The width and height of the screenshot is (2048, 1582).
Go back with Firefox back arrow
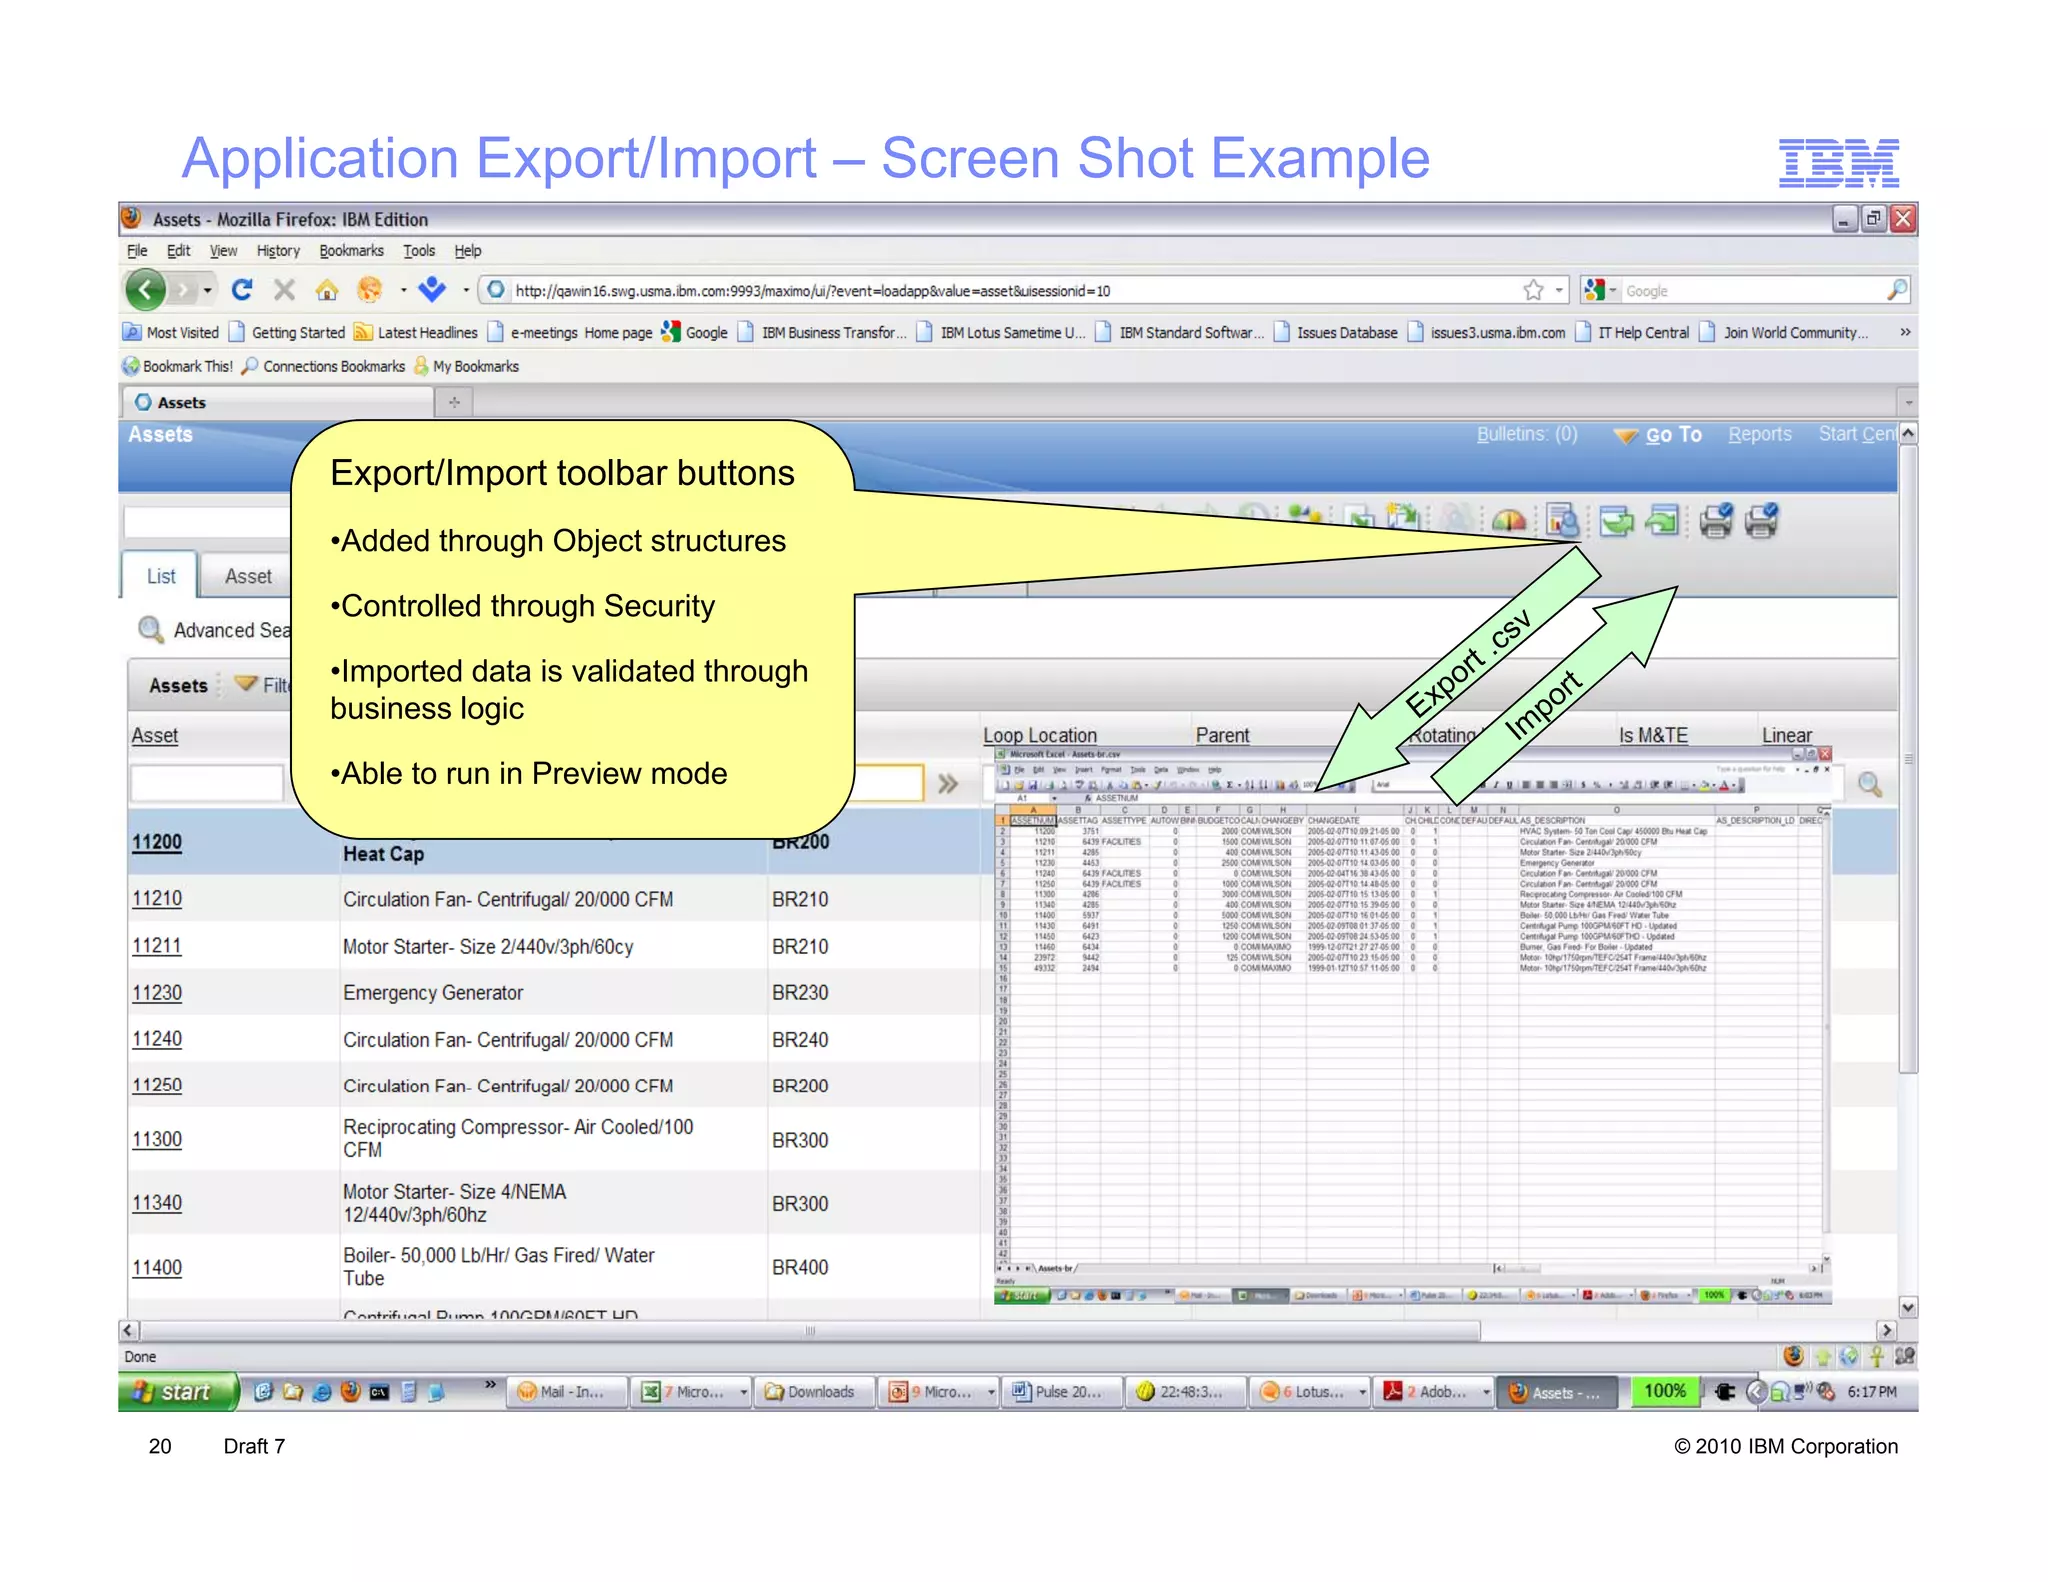tap(146, 290)
